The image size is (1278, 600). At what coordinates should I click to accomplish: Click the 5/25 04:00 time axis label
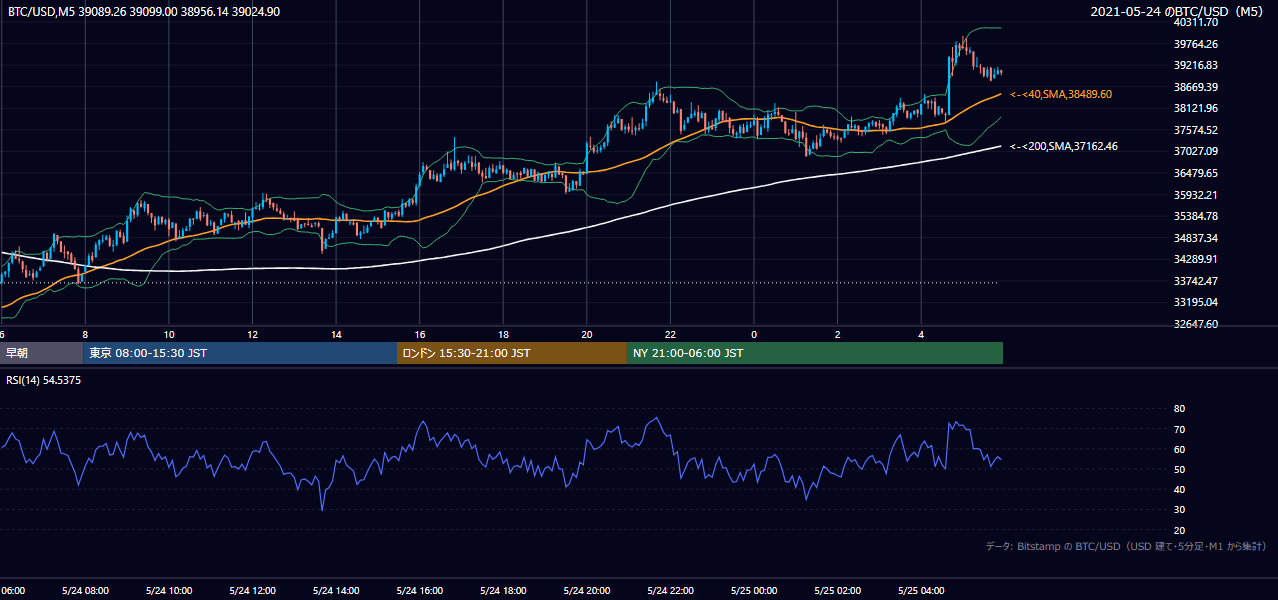921,591
